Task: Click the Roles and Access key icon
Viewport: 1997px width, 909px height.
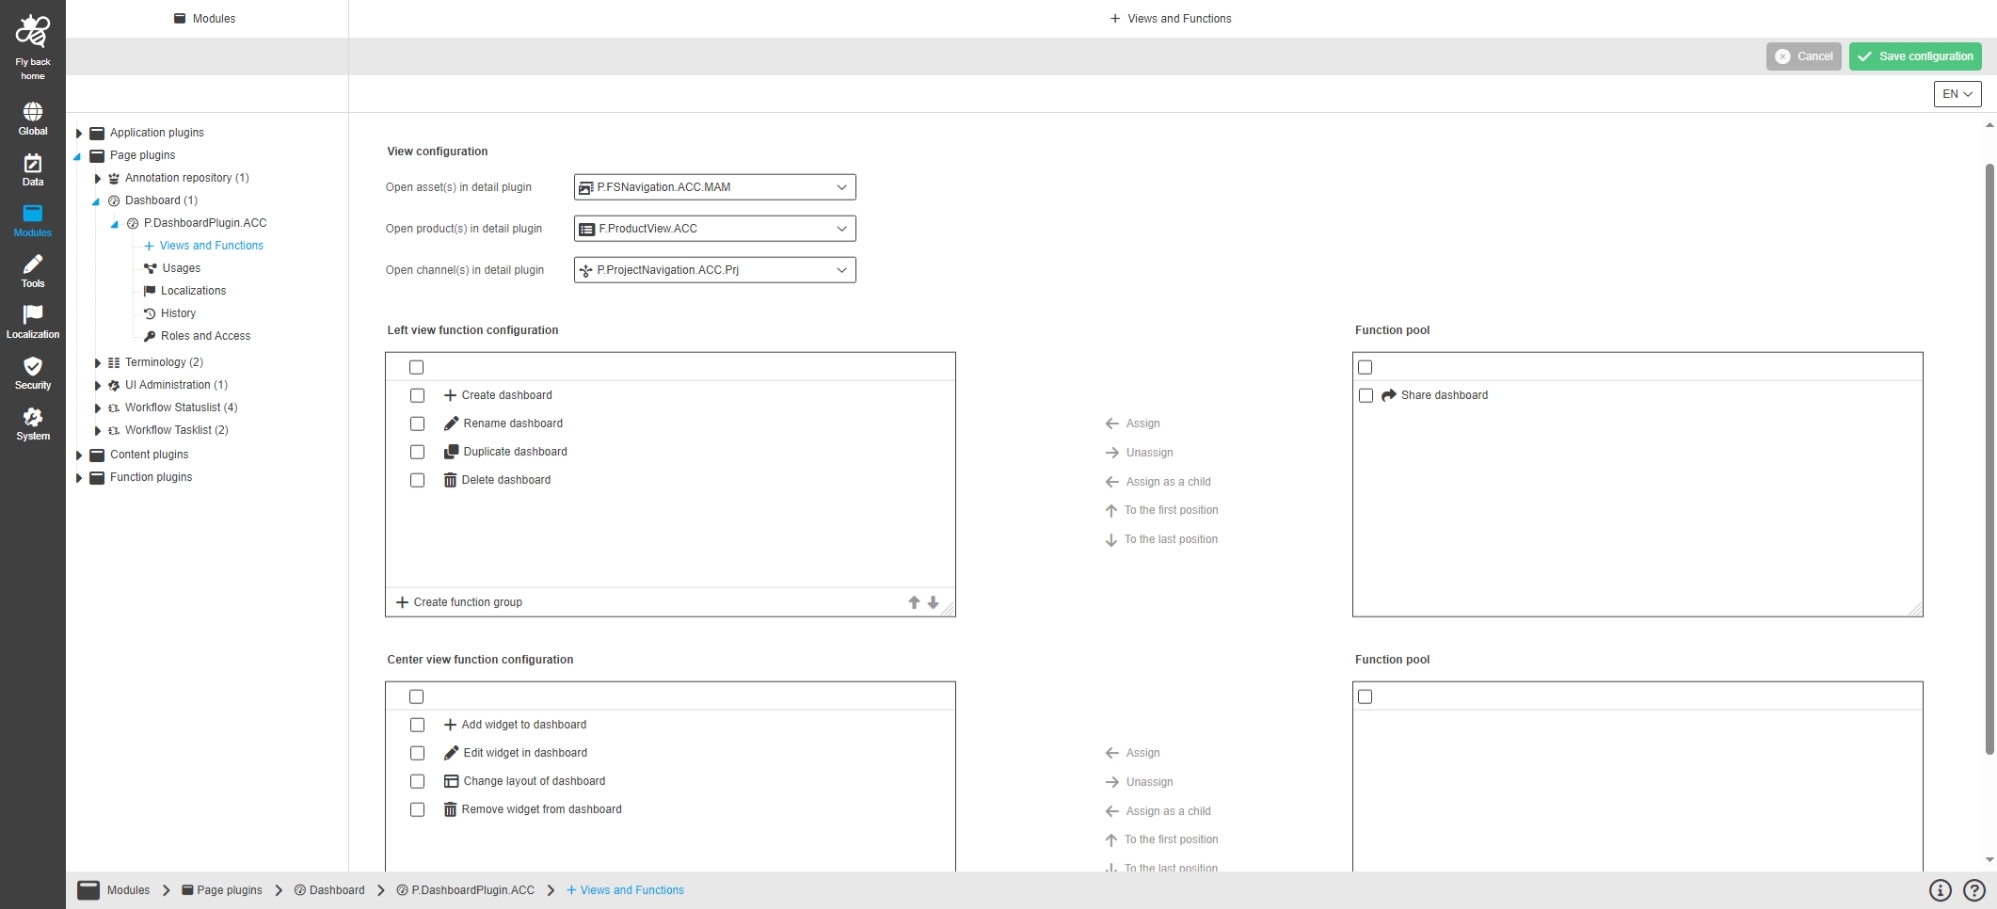Action: [x=150, y=336]
